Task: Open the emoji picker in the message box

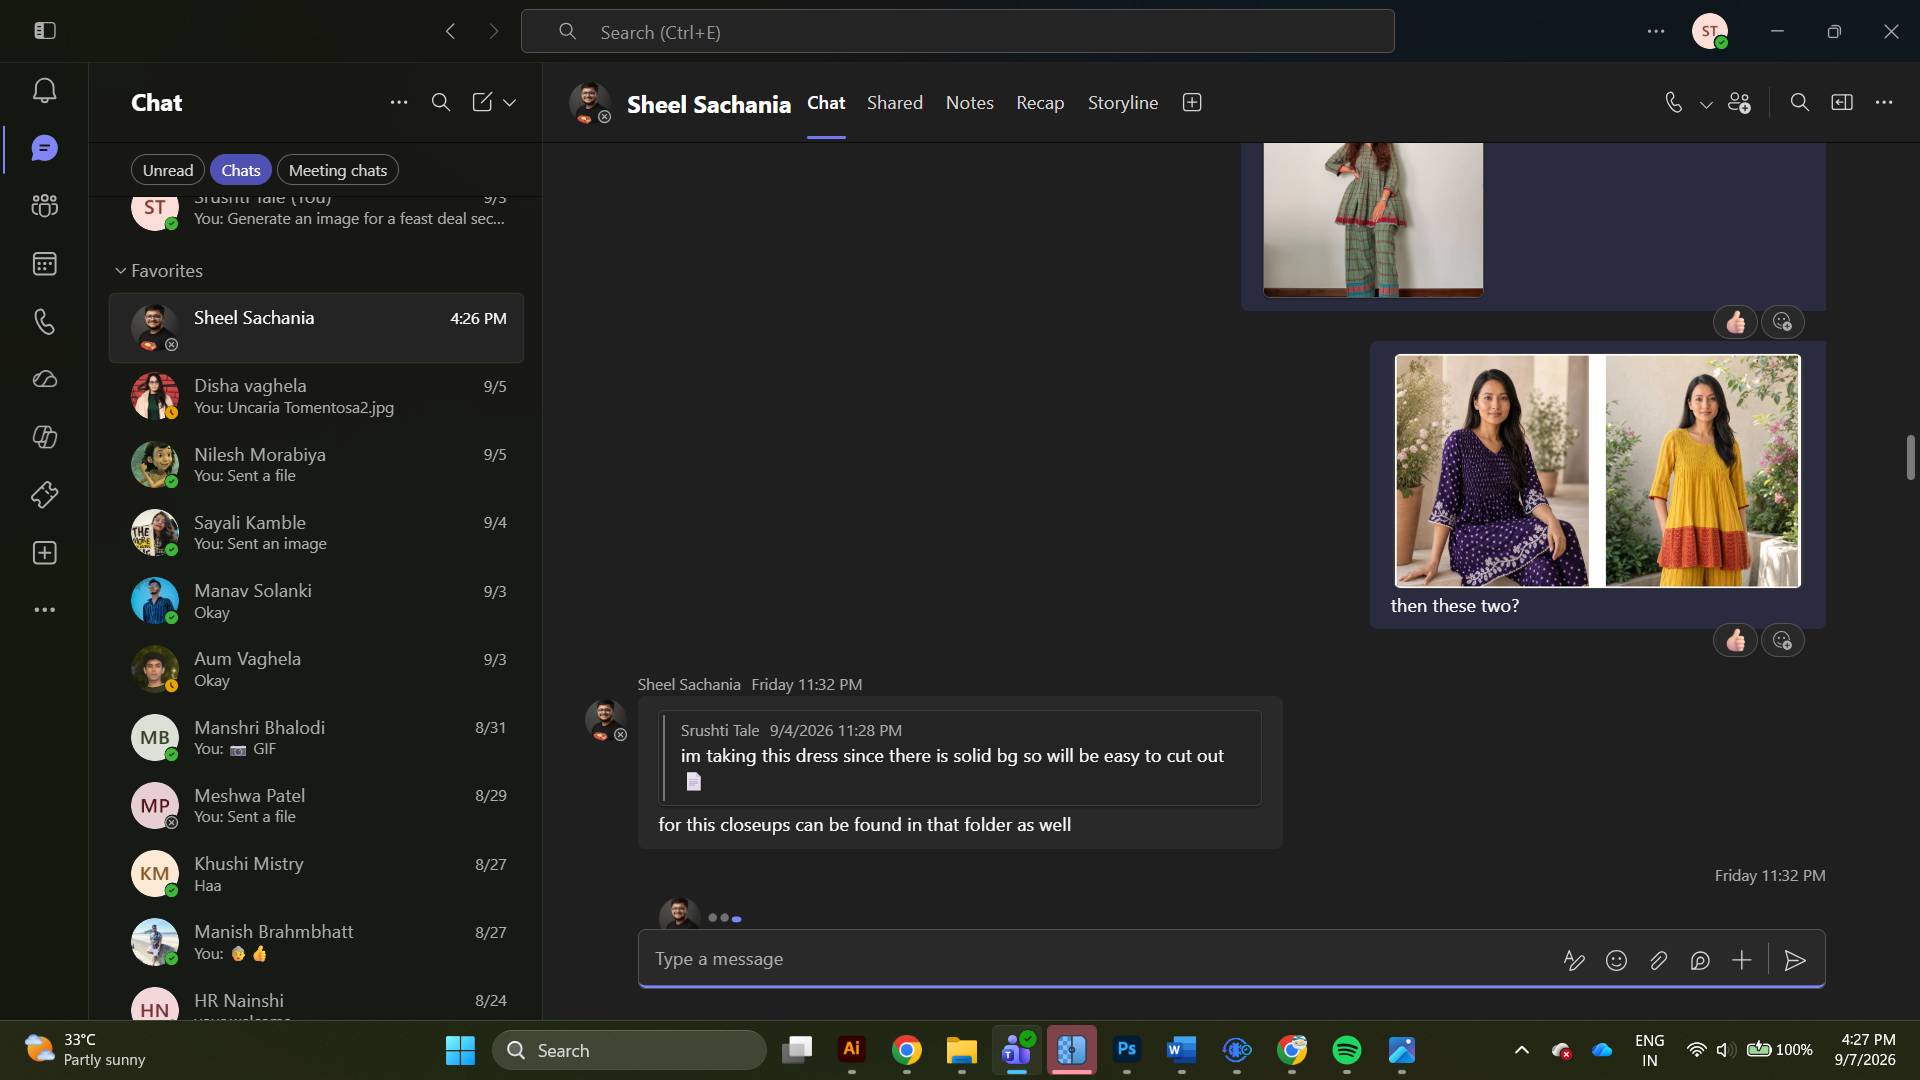Action: click(x=1616, y=961)
